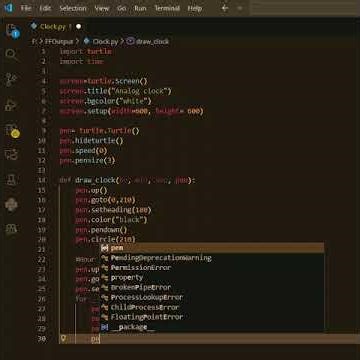Click the go back arrow in the title bar
Screen dimensions: 360x360
225,8
